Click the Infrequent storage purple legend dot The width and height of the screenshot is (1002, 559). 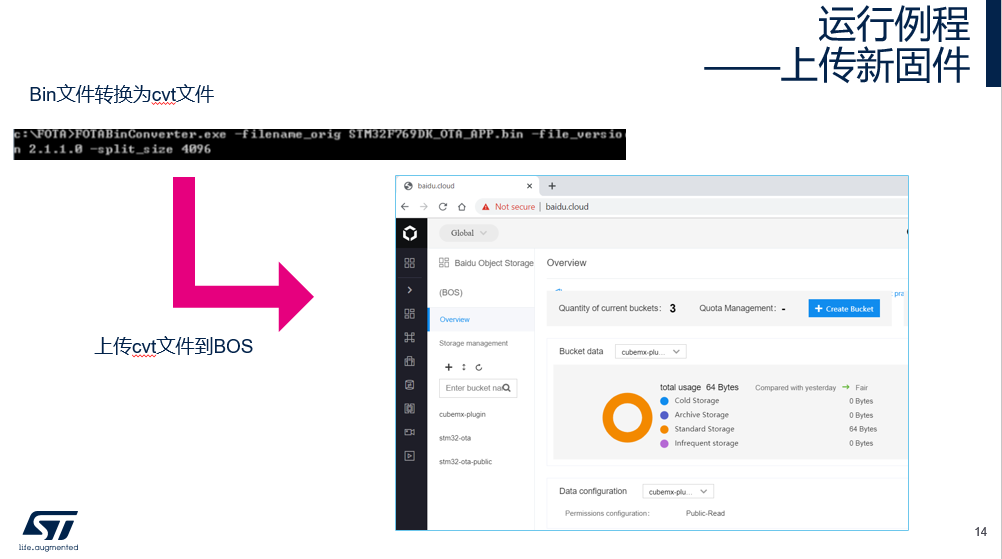point(665,443)
